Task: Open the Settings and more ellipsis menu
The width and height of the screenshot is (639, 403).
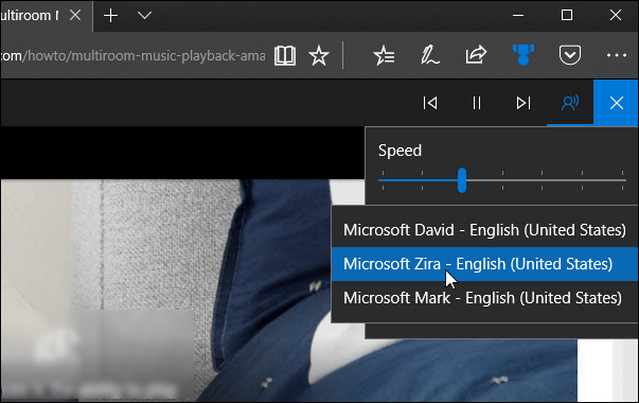Action: click(616, 55)
